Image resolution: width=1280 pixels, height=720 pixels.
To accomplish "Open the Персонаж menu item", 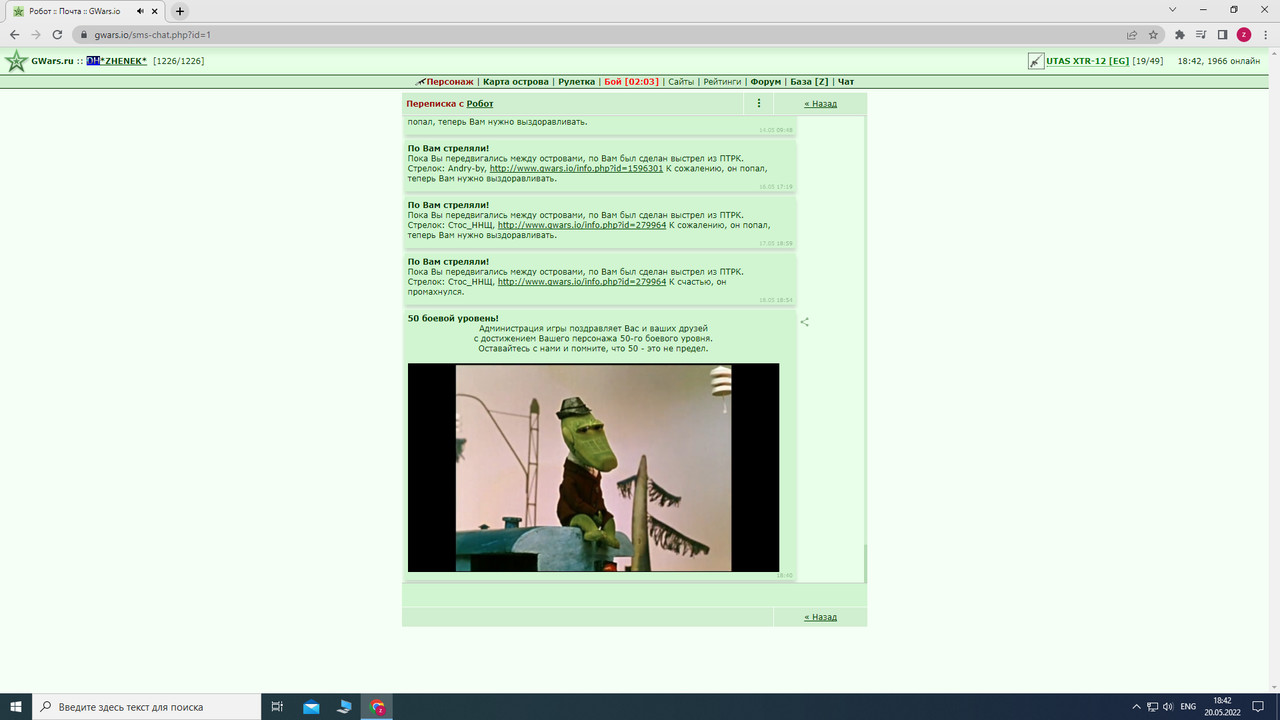I will (450, 82).
